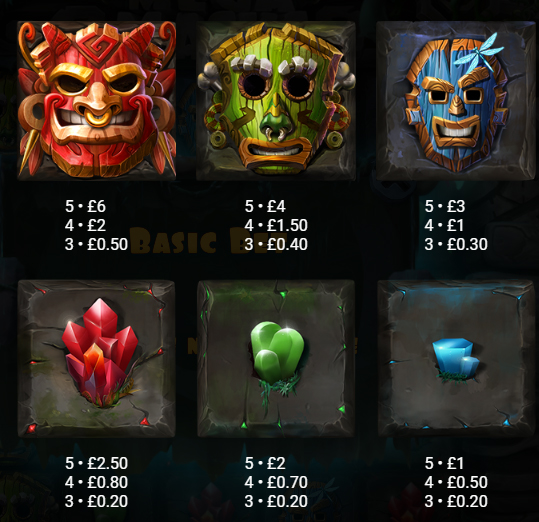539x522 pixels.
Task: Click the blue mask with dragonfly
Action: pos(456,101)
